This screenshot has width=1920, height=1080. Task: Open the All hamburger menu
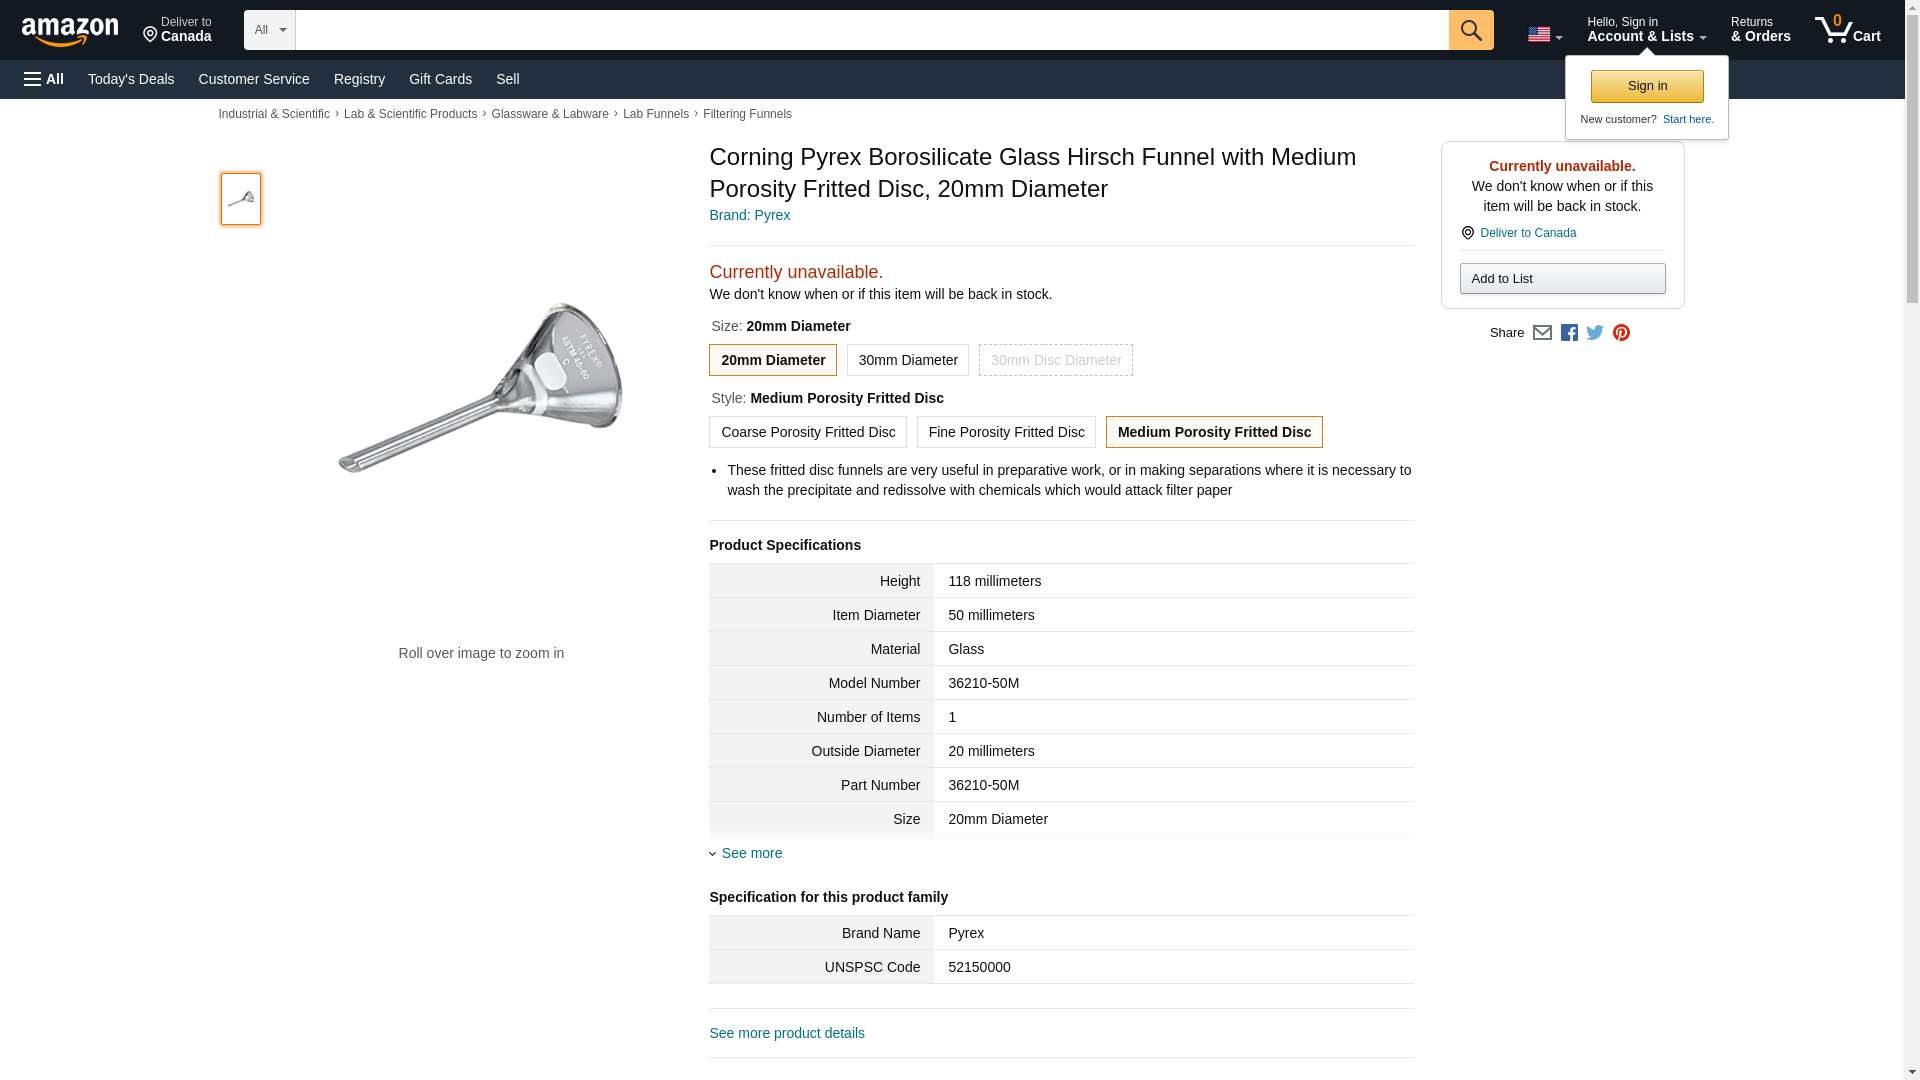point(44,79)
